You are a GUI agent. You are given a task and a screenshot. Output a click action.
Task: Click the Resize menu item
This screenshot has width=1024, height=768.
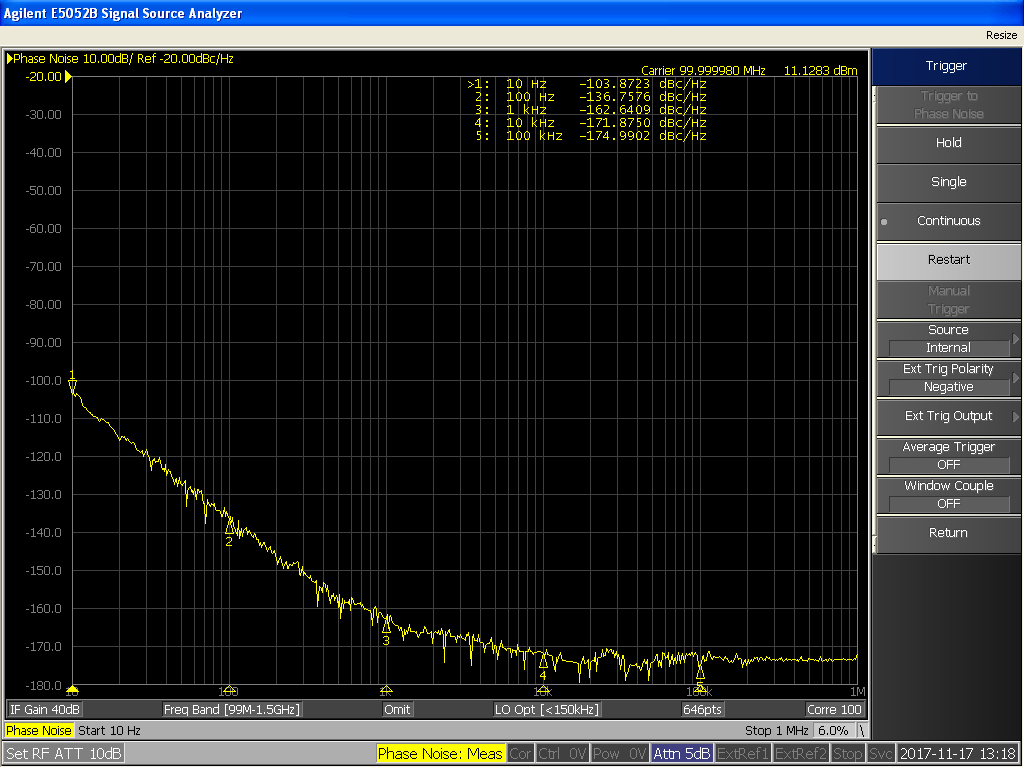tap(1000, 35)
